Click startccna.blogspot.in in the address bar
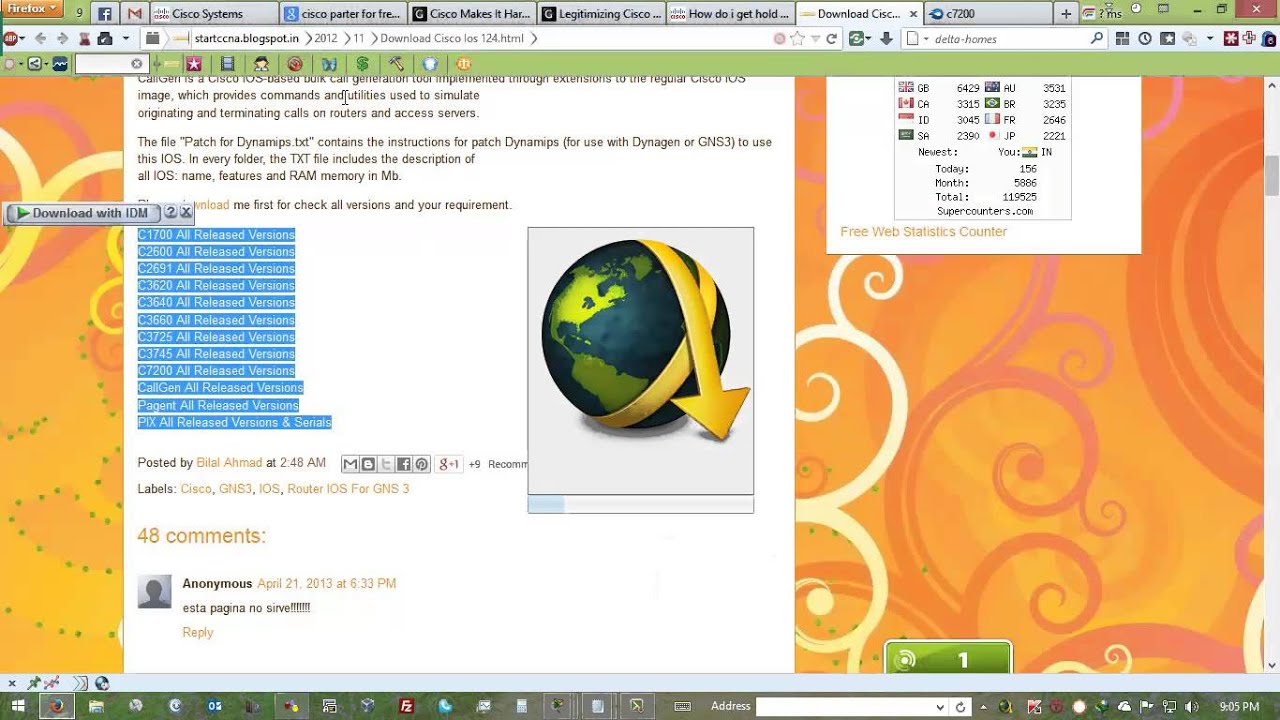Screen dimensions: 1280x720 246,38
